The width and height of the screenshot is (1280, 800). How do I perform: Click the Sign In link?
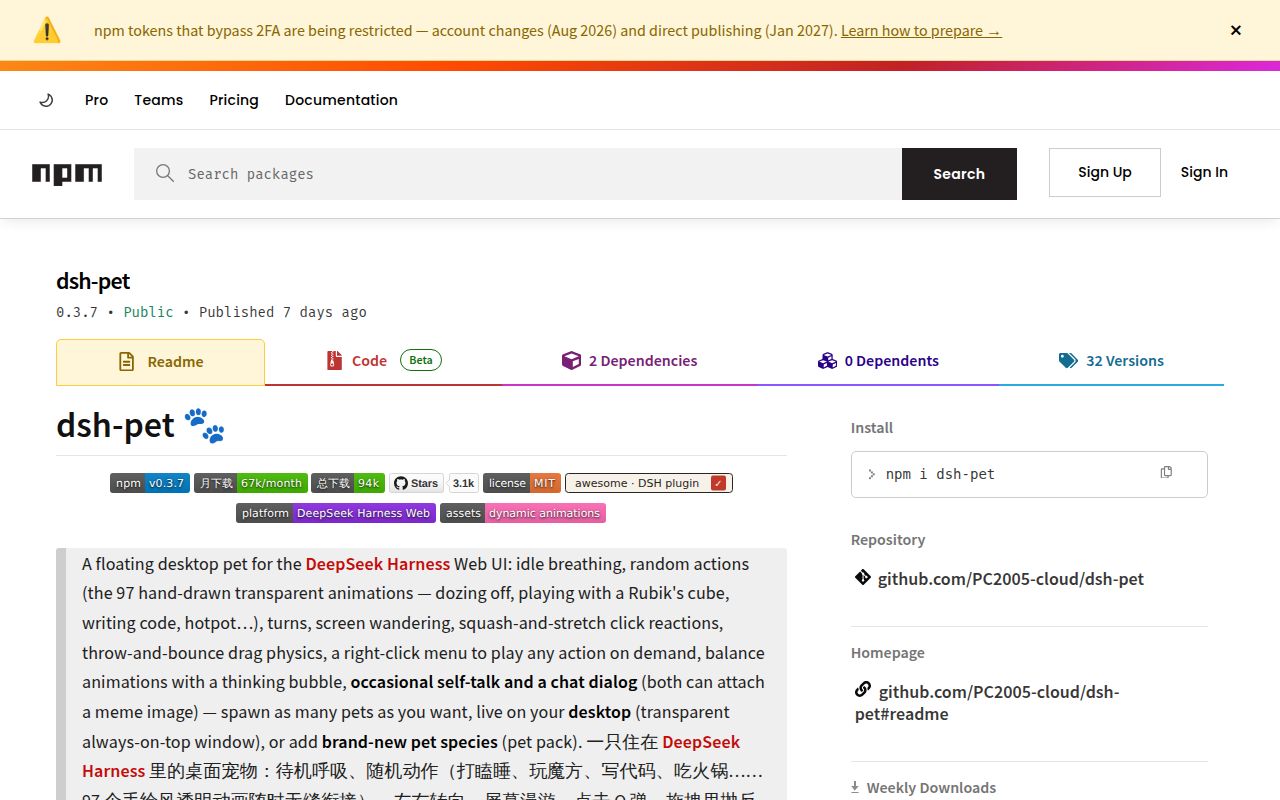[x=1204, y=172]
